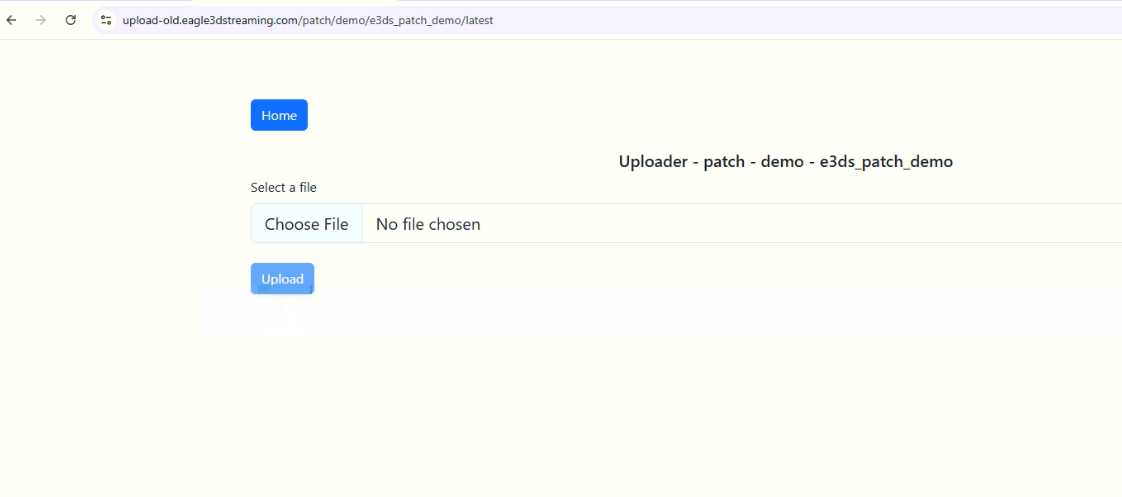Viewport: 1122px width, 497px height.
Task: Click the word "Uploader" in the heading
Action: click(x=651, y=162)
